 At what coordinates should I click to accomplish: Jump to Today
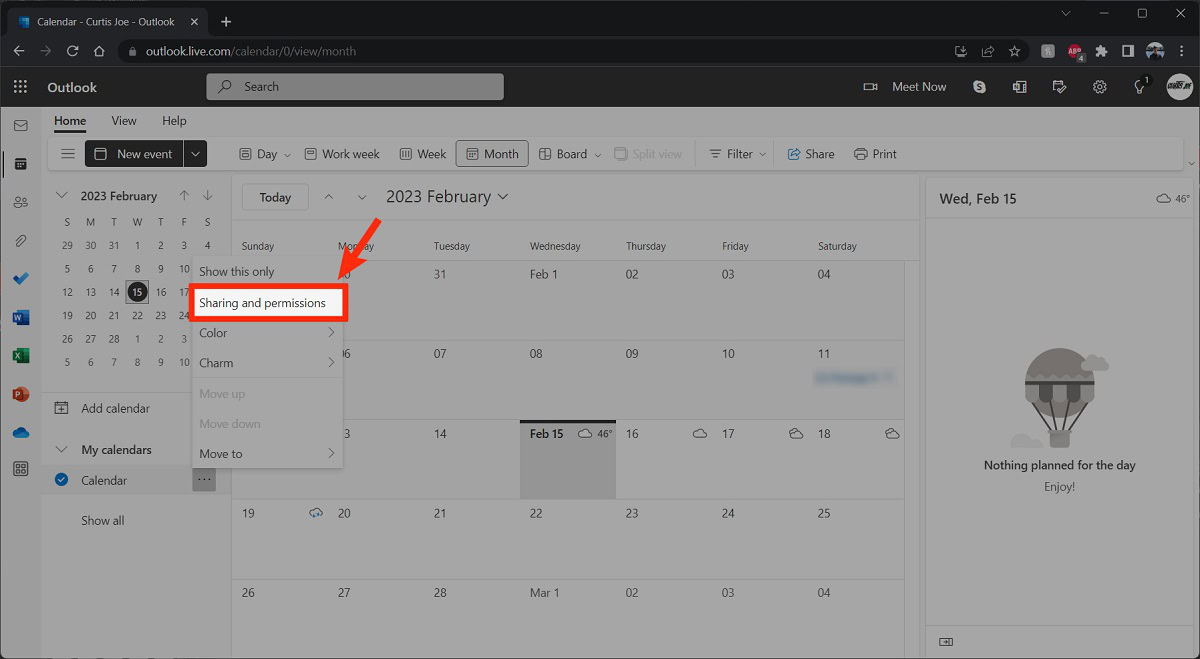pos(275,197)
